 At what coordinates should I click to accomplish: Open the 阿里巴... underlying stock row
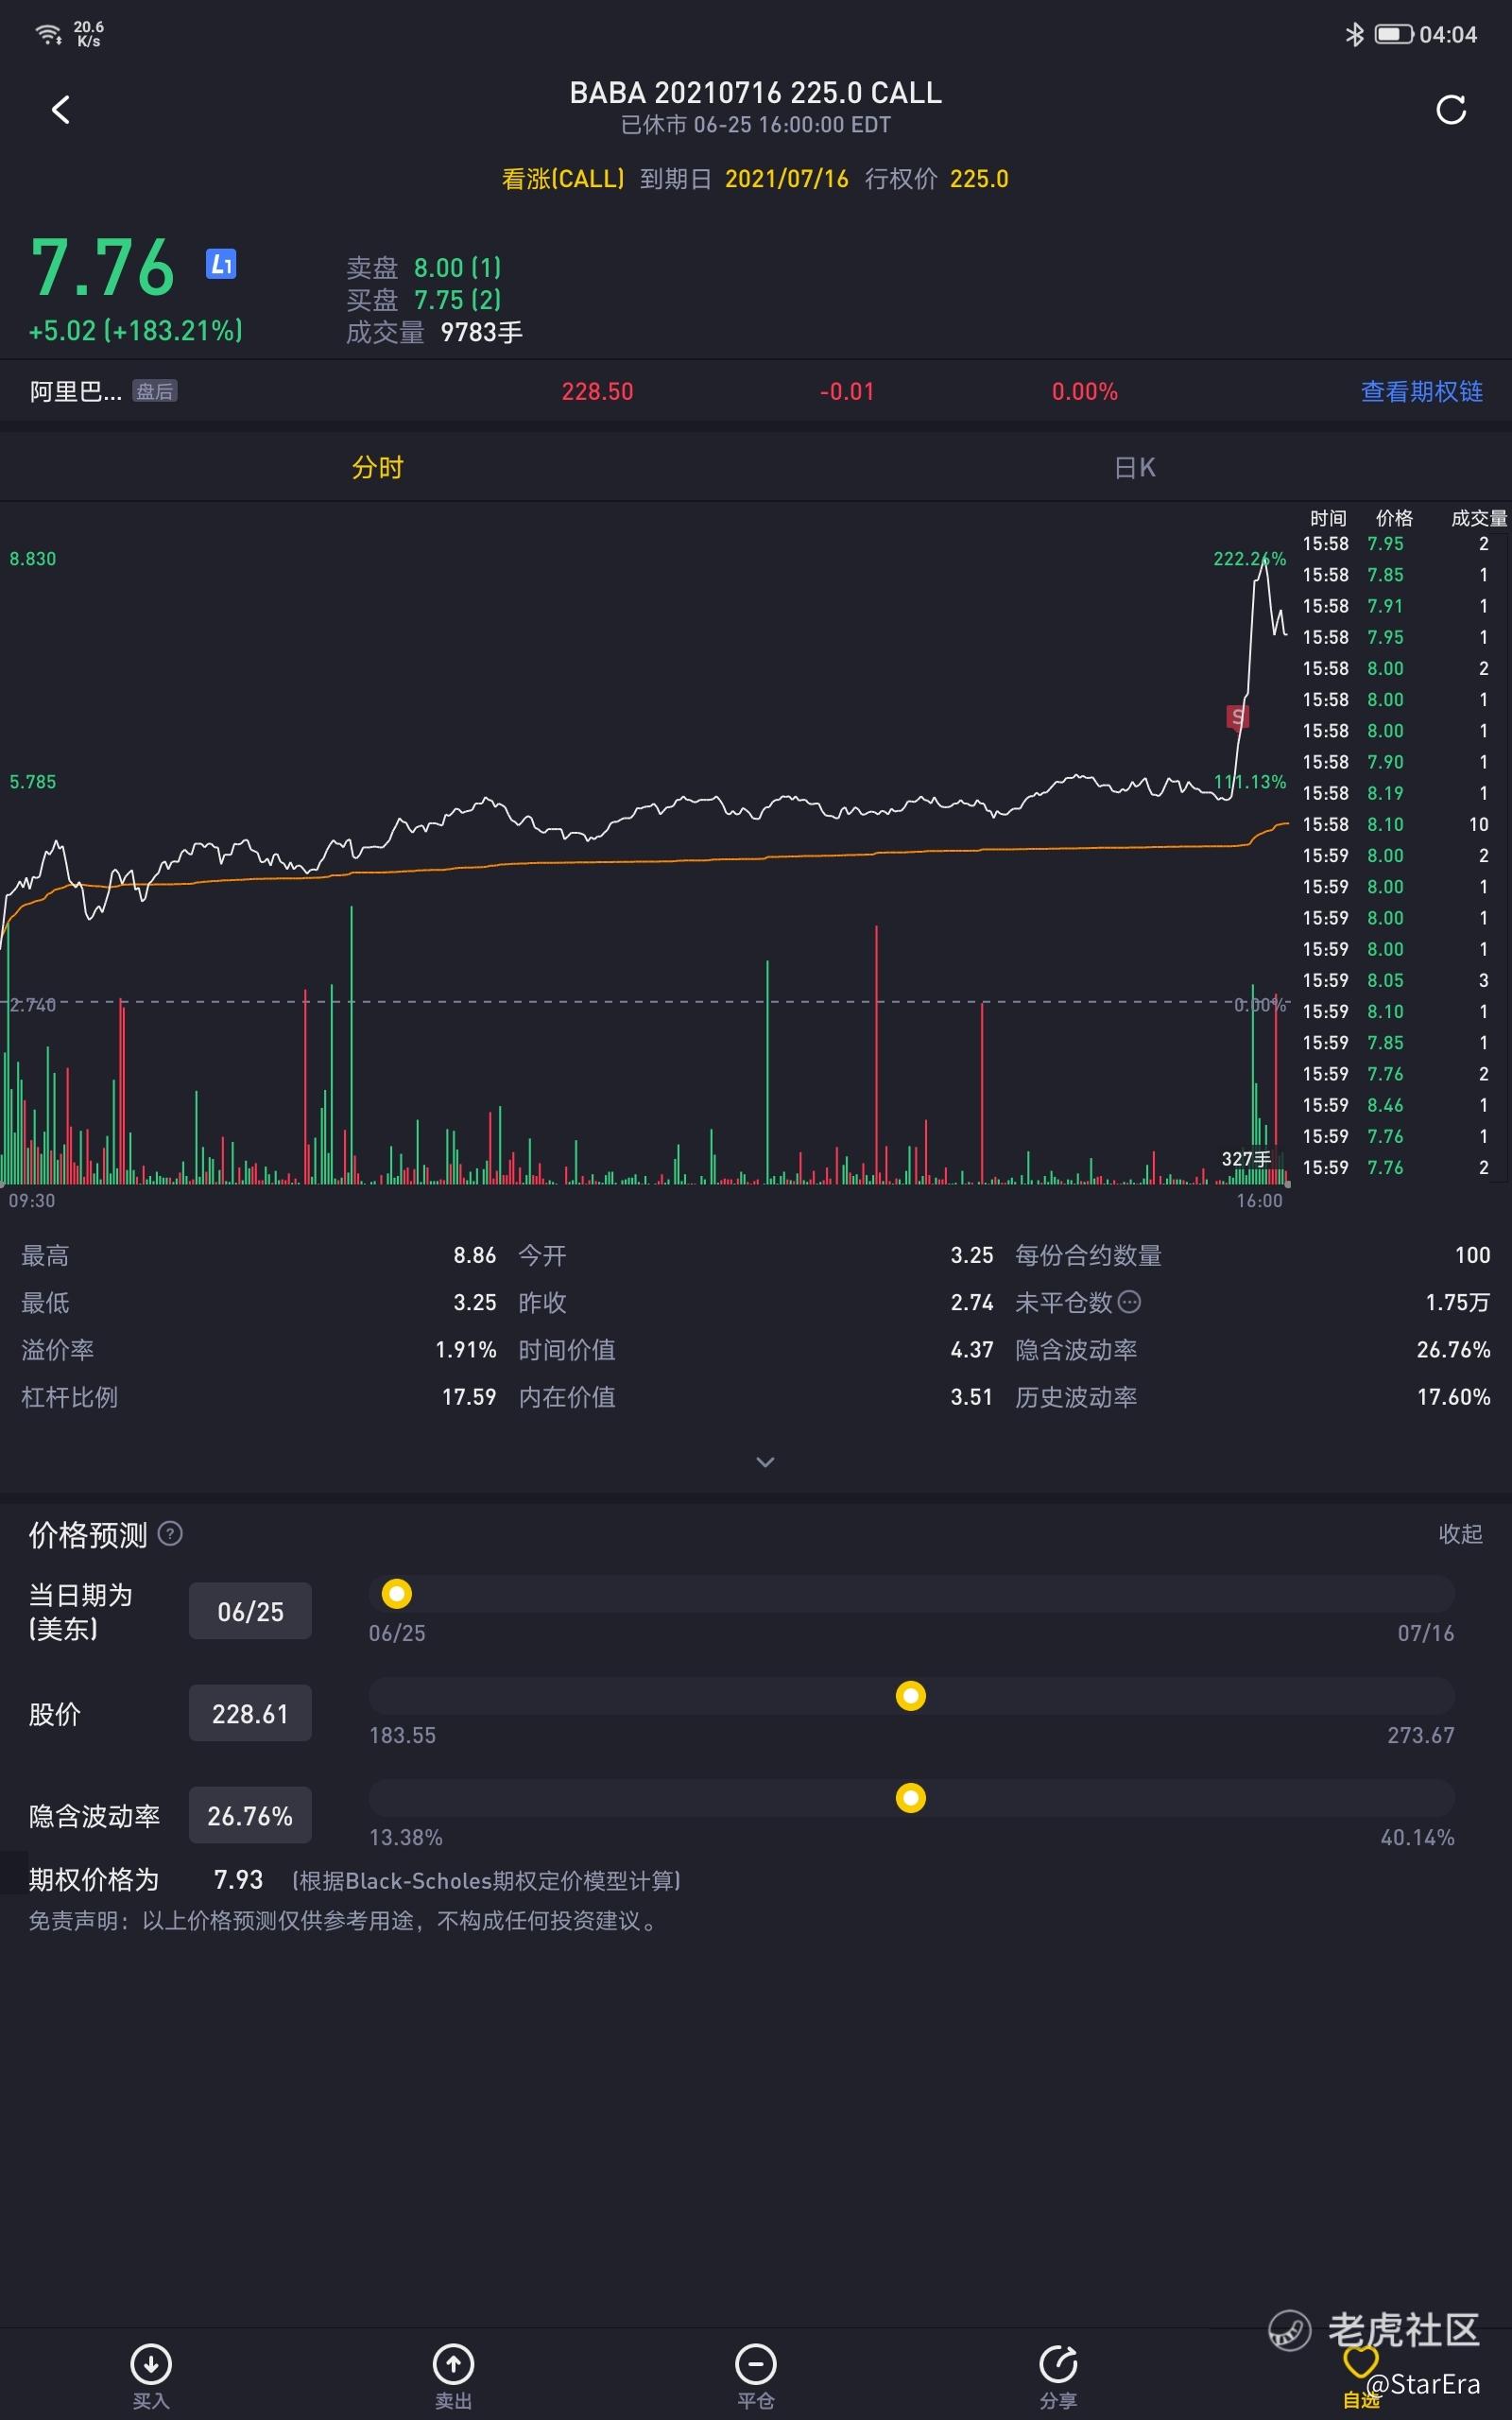point(755,391)
